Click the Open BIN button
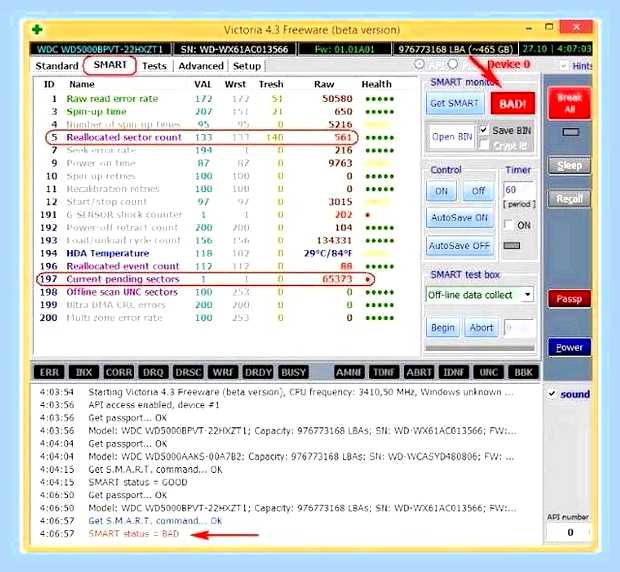Viewport: 620px width, 572px height. [452, 137]
